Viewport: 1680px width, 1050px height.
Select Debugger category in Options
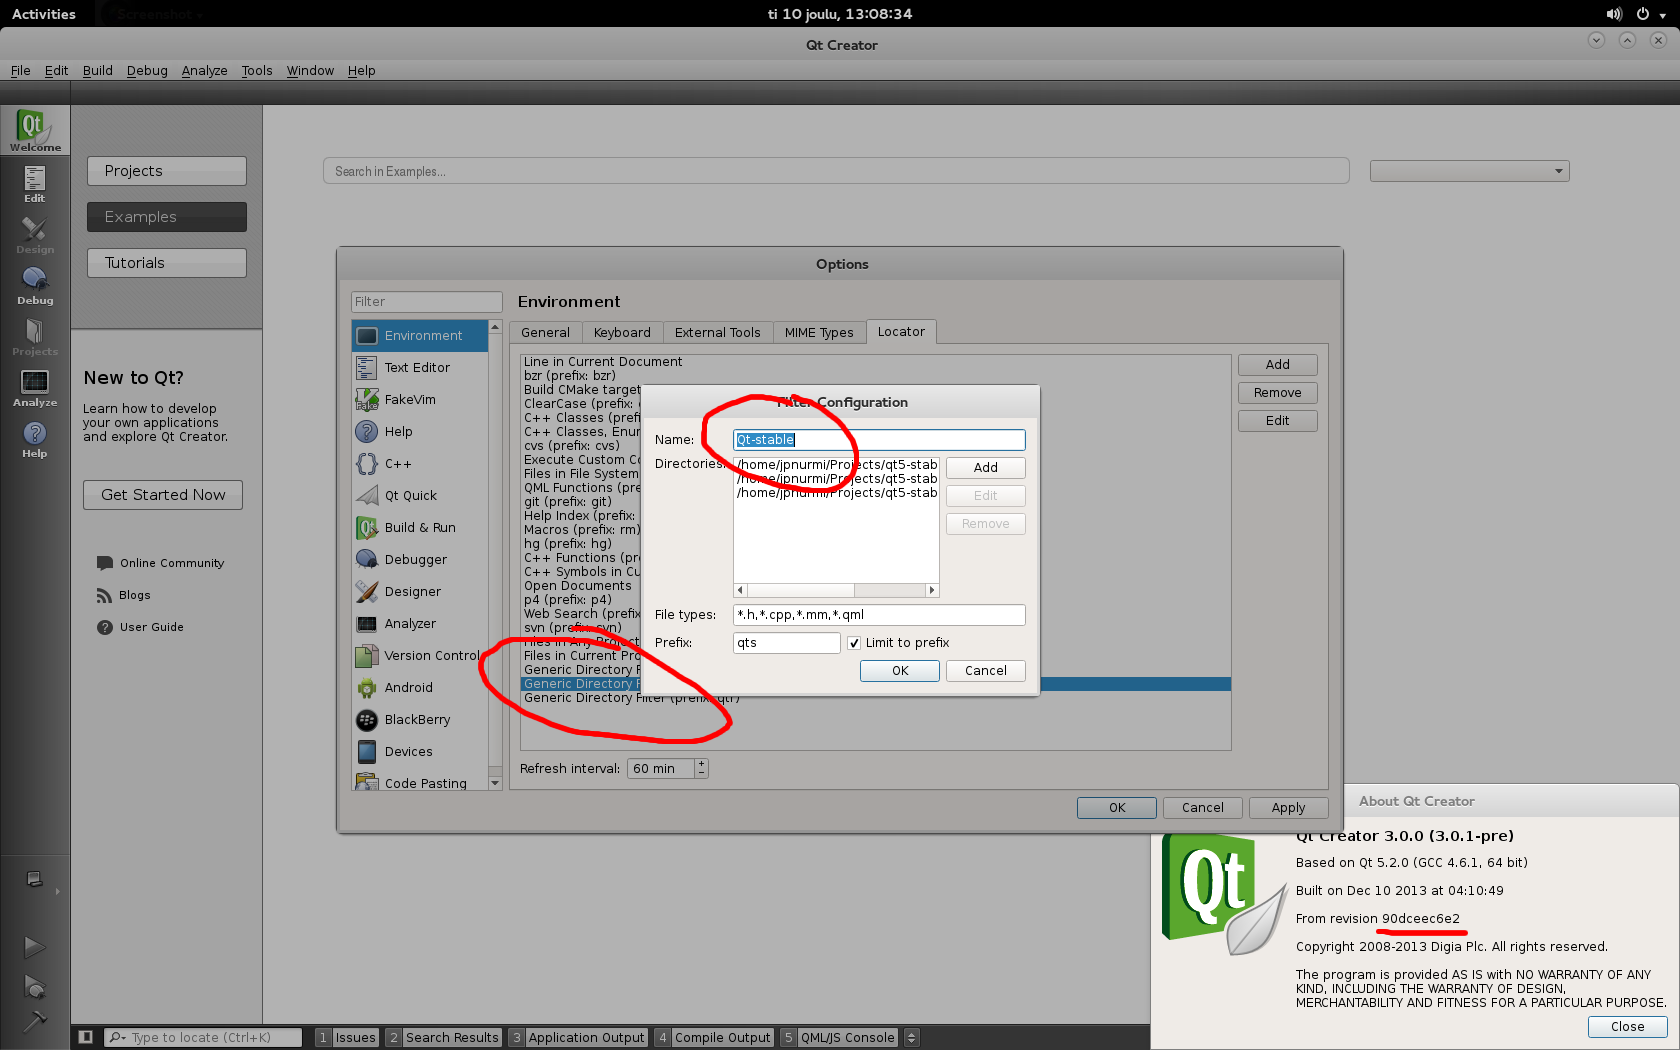tap(418, 560)
